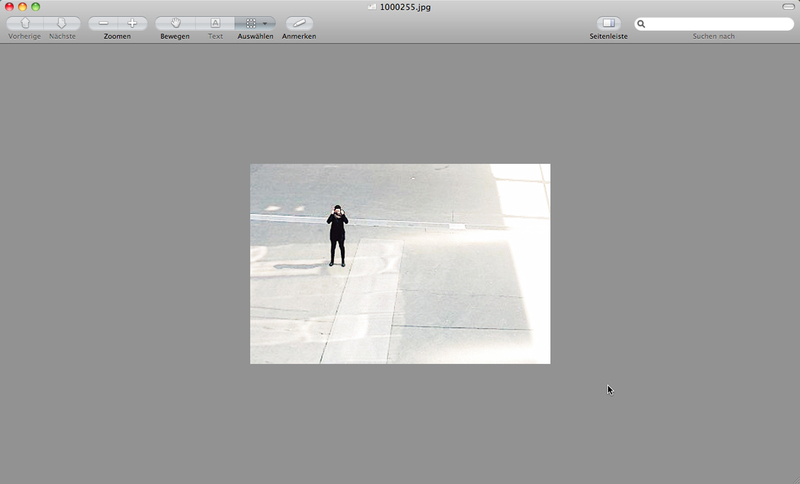Click the green zoom window button
Image resolution: width=800 pixels, height=484 pixels.
pyautogui.click(x=36, y=7)
